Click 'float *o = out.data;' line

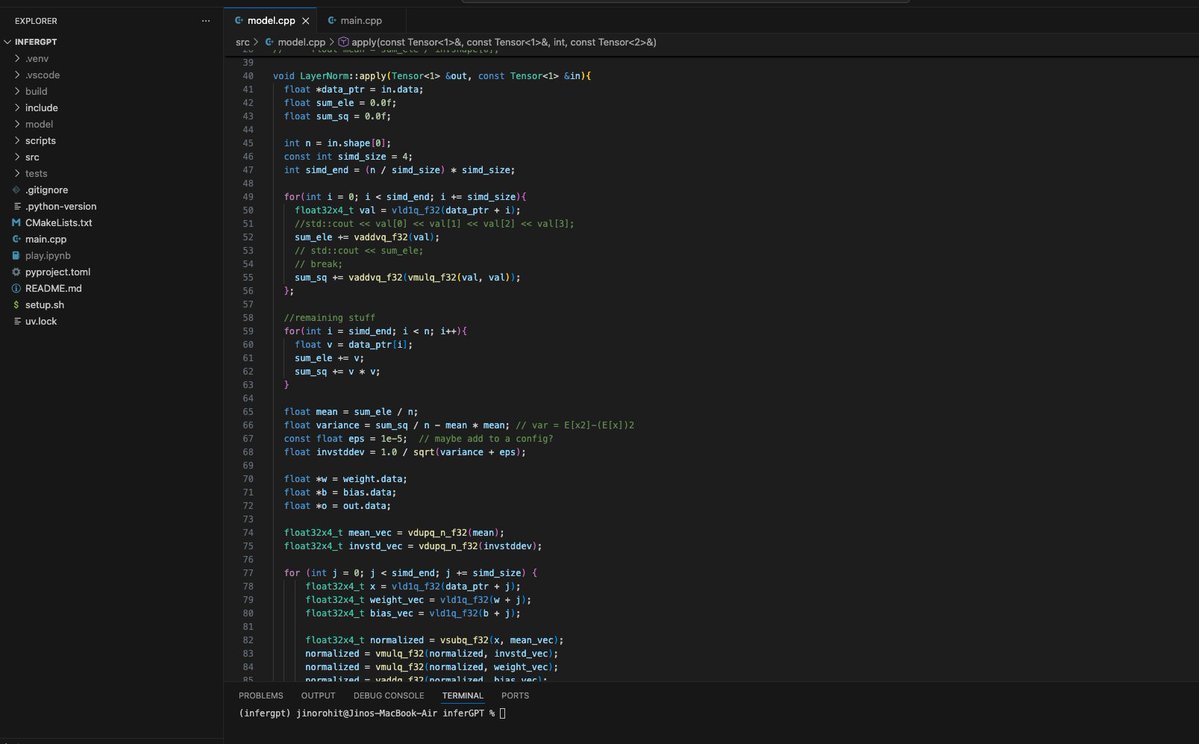point(337,505)
